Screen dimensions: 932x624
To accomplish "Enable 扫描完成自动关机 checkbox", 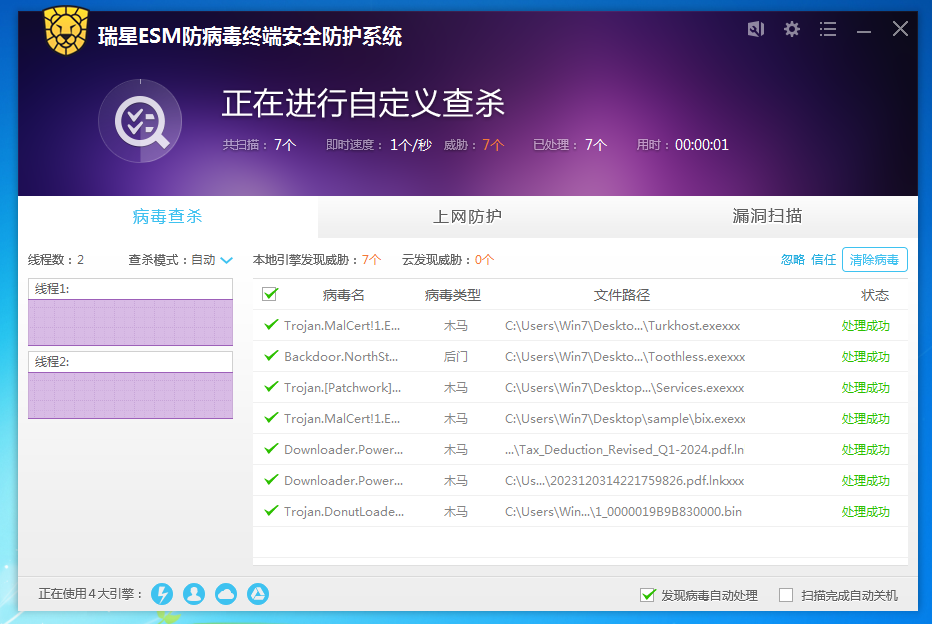I will tap(786, 595).
